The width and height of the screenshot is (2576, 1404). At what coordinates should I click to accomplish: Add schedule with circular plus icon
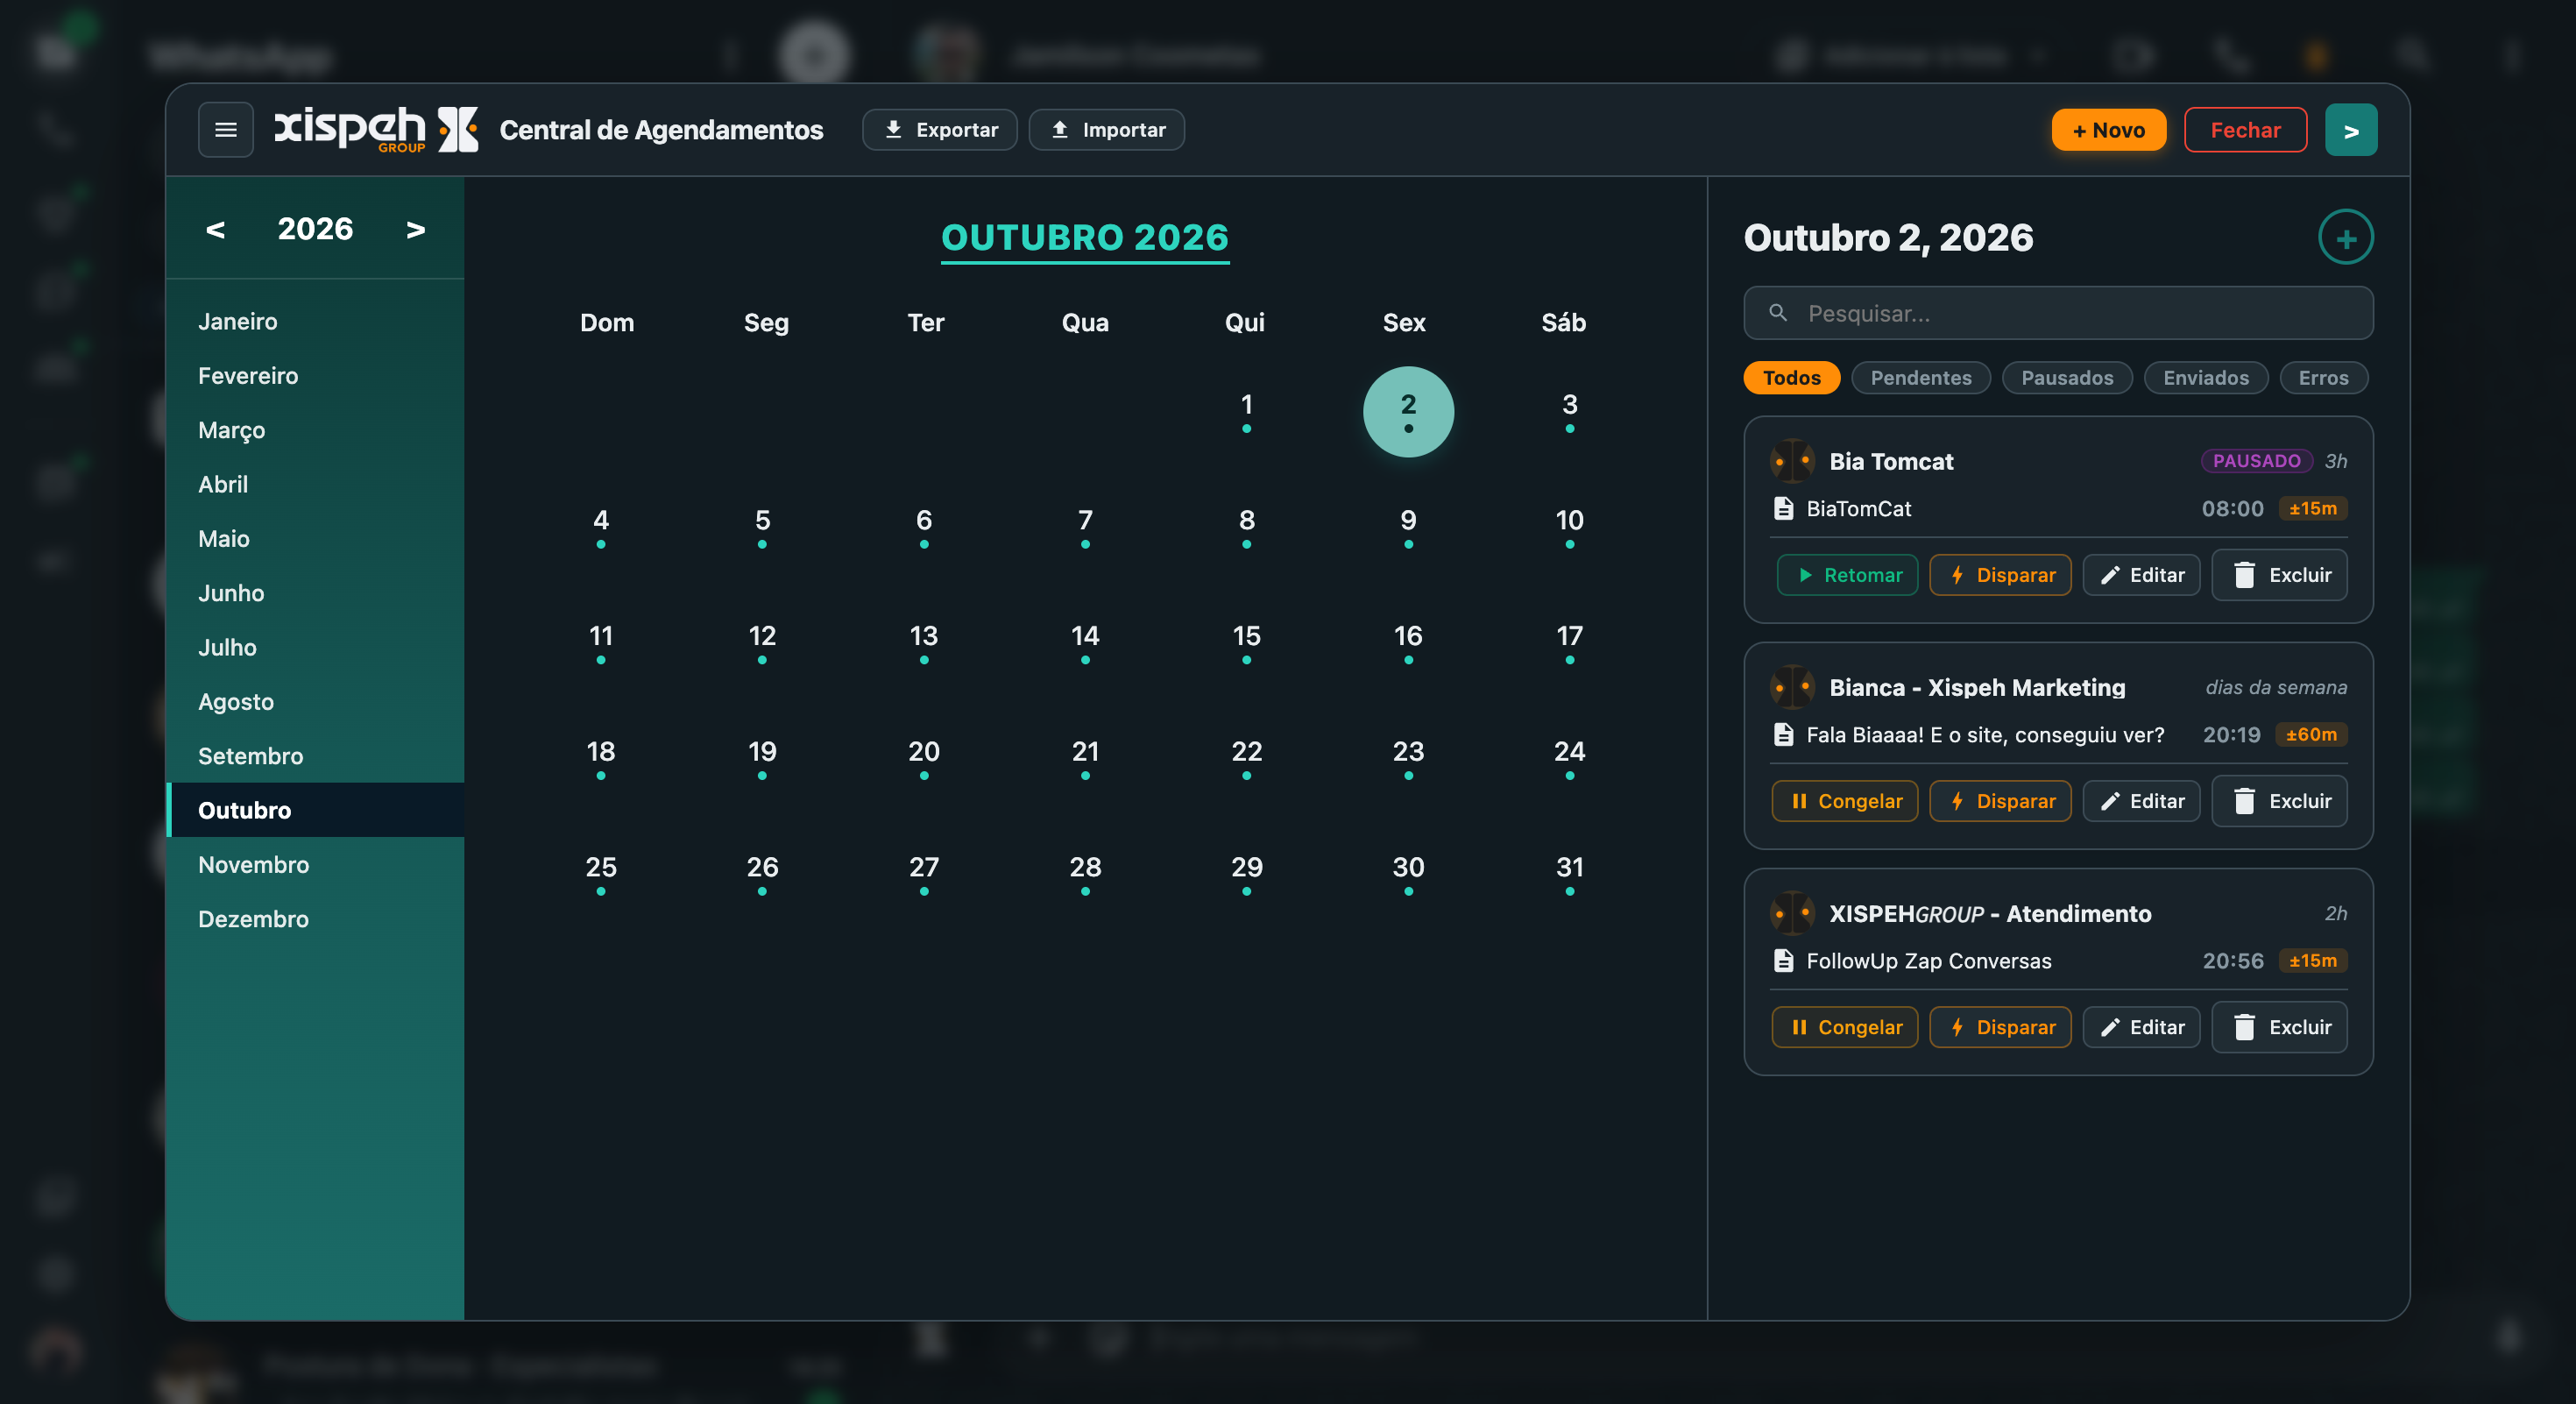click(x=2345, y=238)
